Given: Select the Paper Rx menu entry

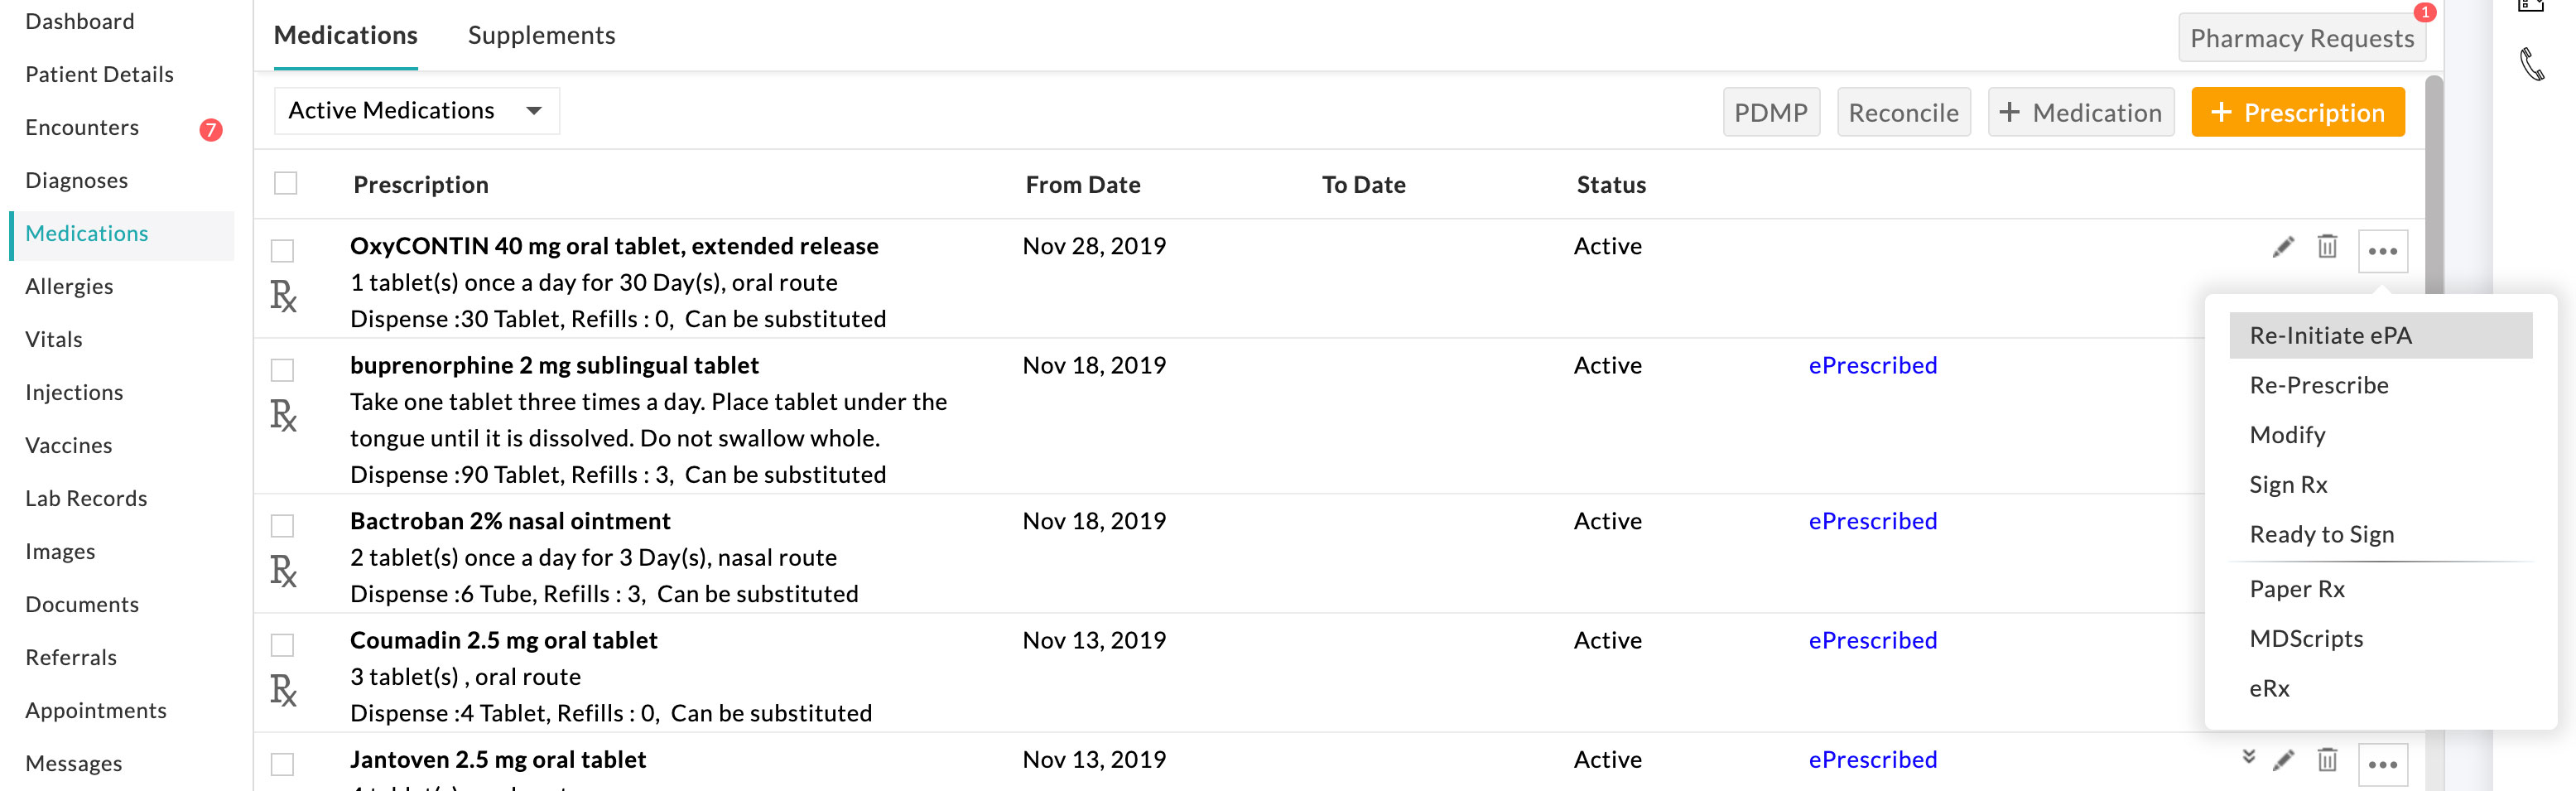Looking at the screenshot, I should click(x=2296, y=589).
